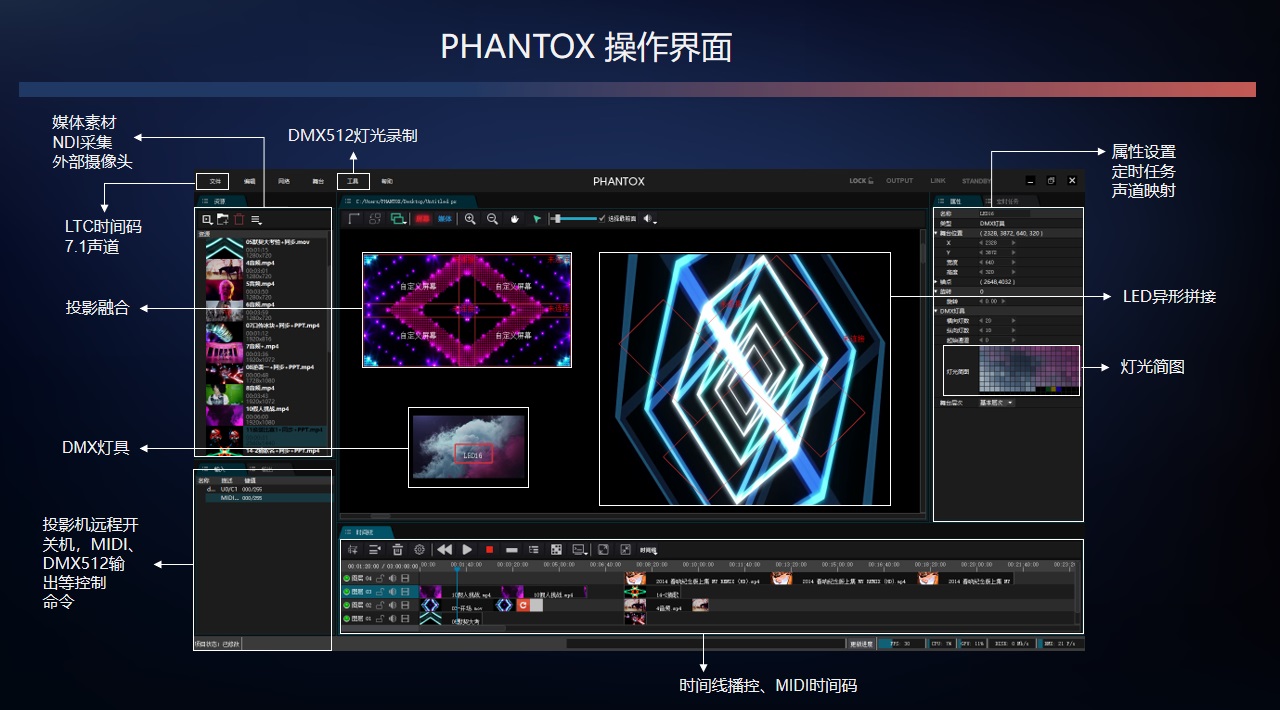Viewport: 1280px width, 710px height.
Task: Collapse the 舞台位置 property group
Action: tap(936, 233)
